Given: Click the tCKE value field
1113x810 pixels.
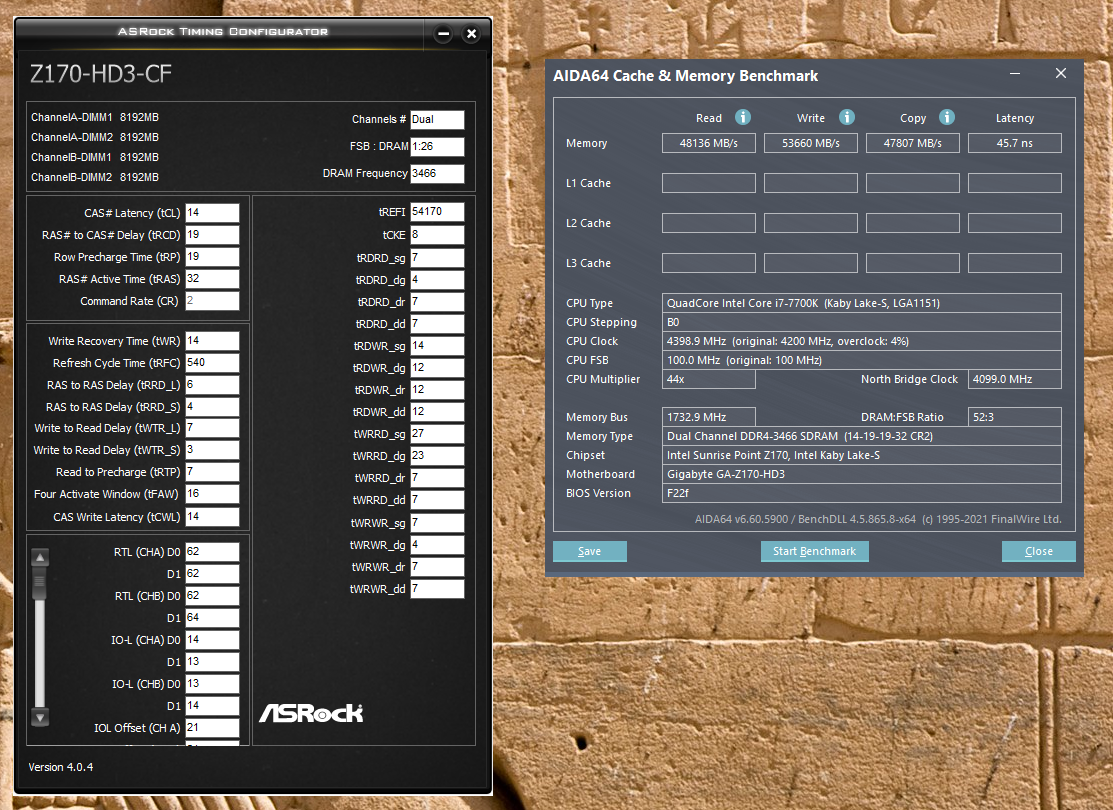Looking at the screenshot, I should (437, 235).
